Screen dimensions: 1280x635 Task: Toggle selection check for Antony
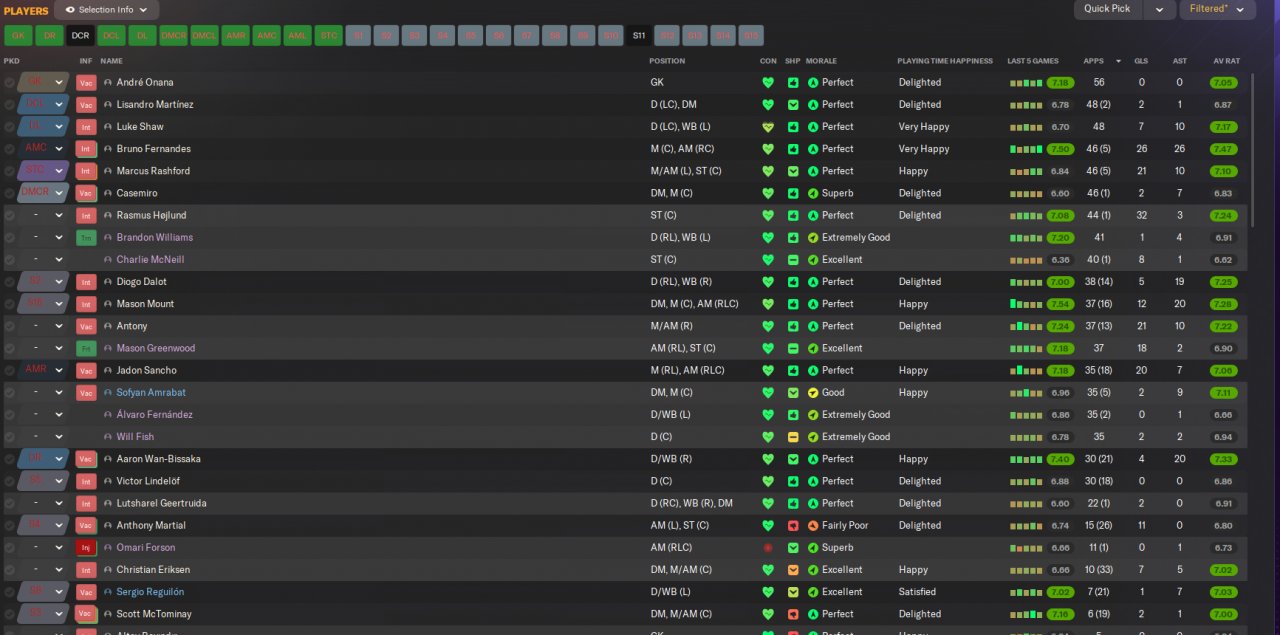(x=10, y=326)
